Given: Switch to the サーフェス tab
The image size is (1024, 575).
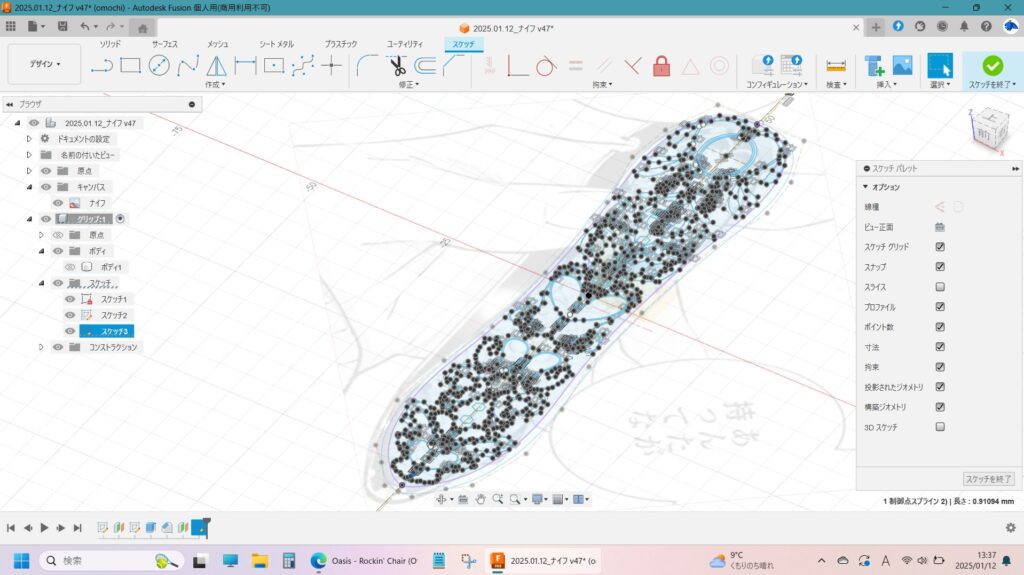Looking at the screenshot, I should click(166, 44).
